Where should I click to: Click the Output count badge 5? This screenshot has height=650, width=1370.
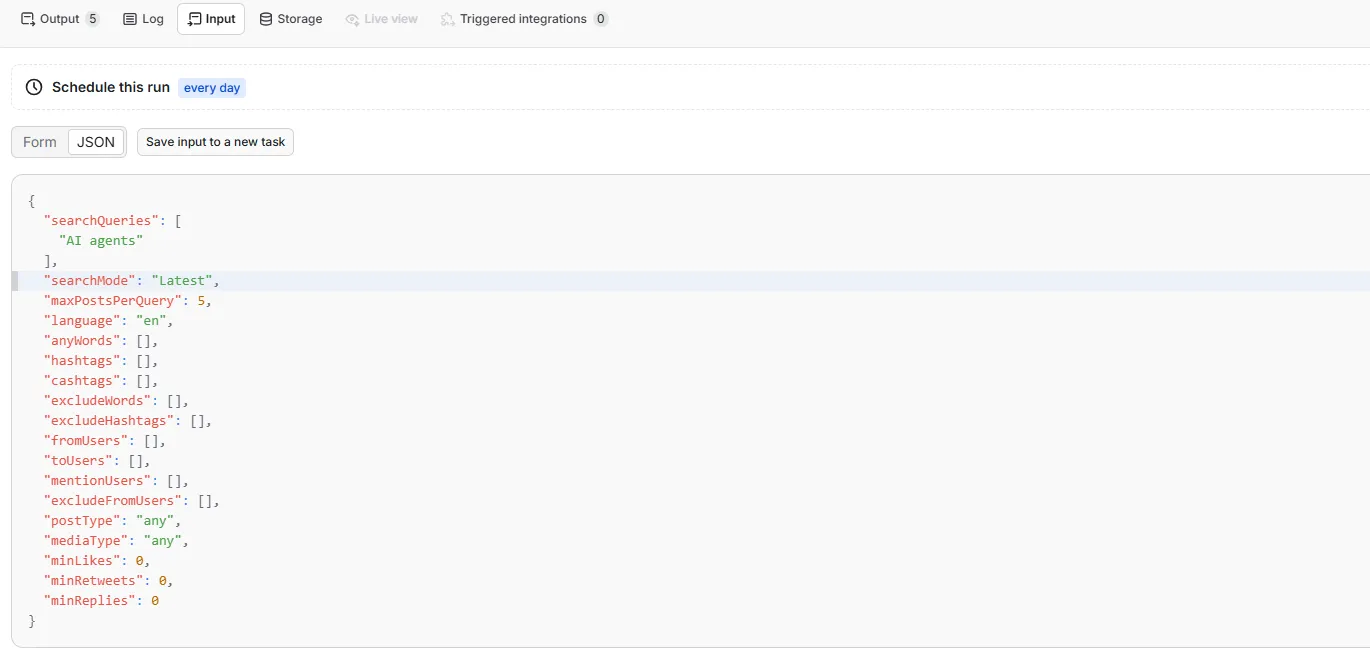click(x=93, y=19)
